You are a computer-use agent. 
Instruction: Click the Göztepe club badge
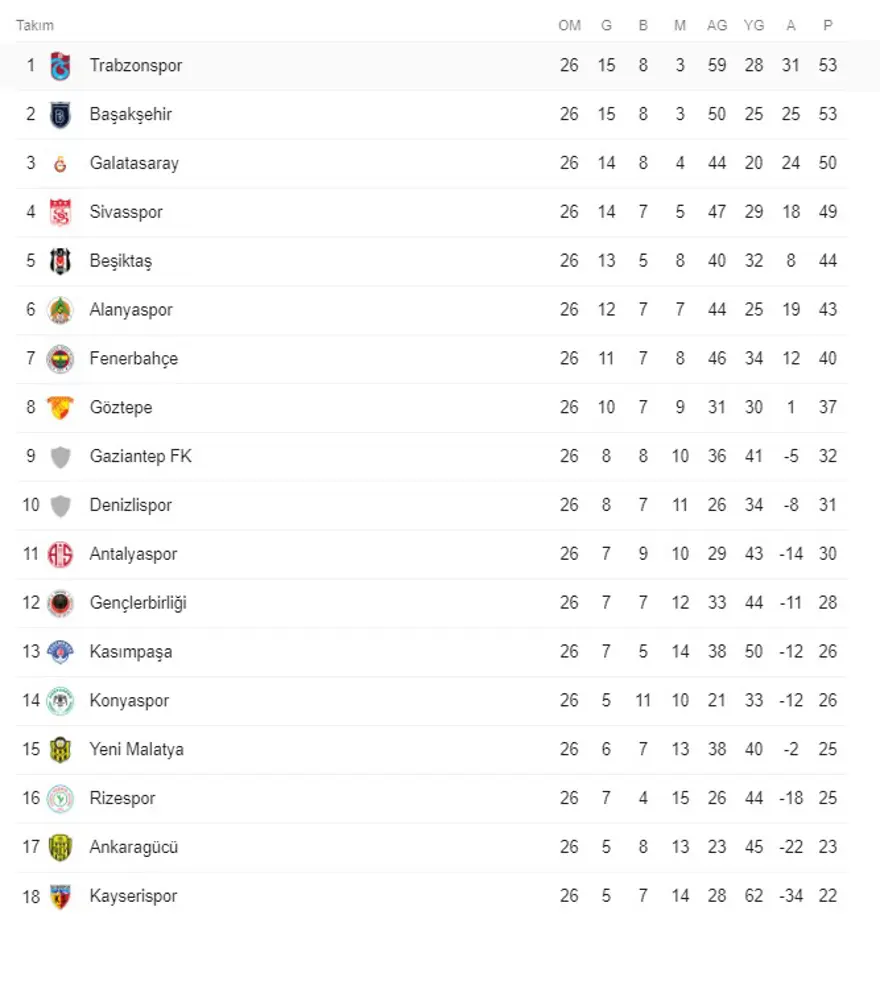coord(61,408)
